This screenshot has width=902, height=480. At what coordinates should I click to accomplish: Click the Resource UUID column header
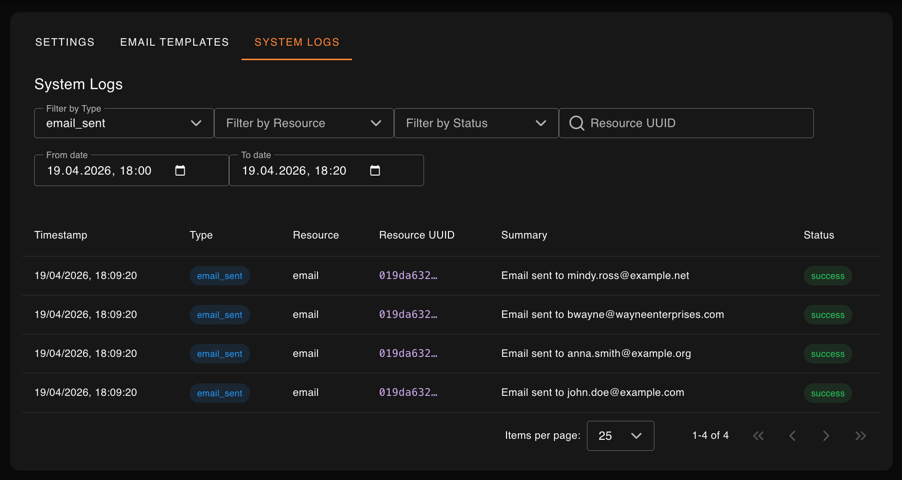tap(416, 235)
